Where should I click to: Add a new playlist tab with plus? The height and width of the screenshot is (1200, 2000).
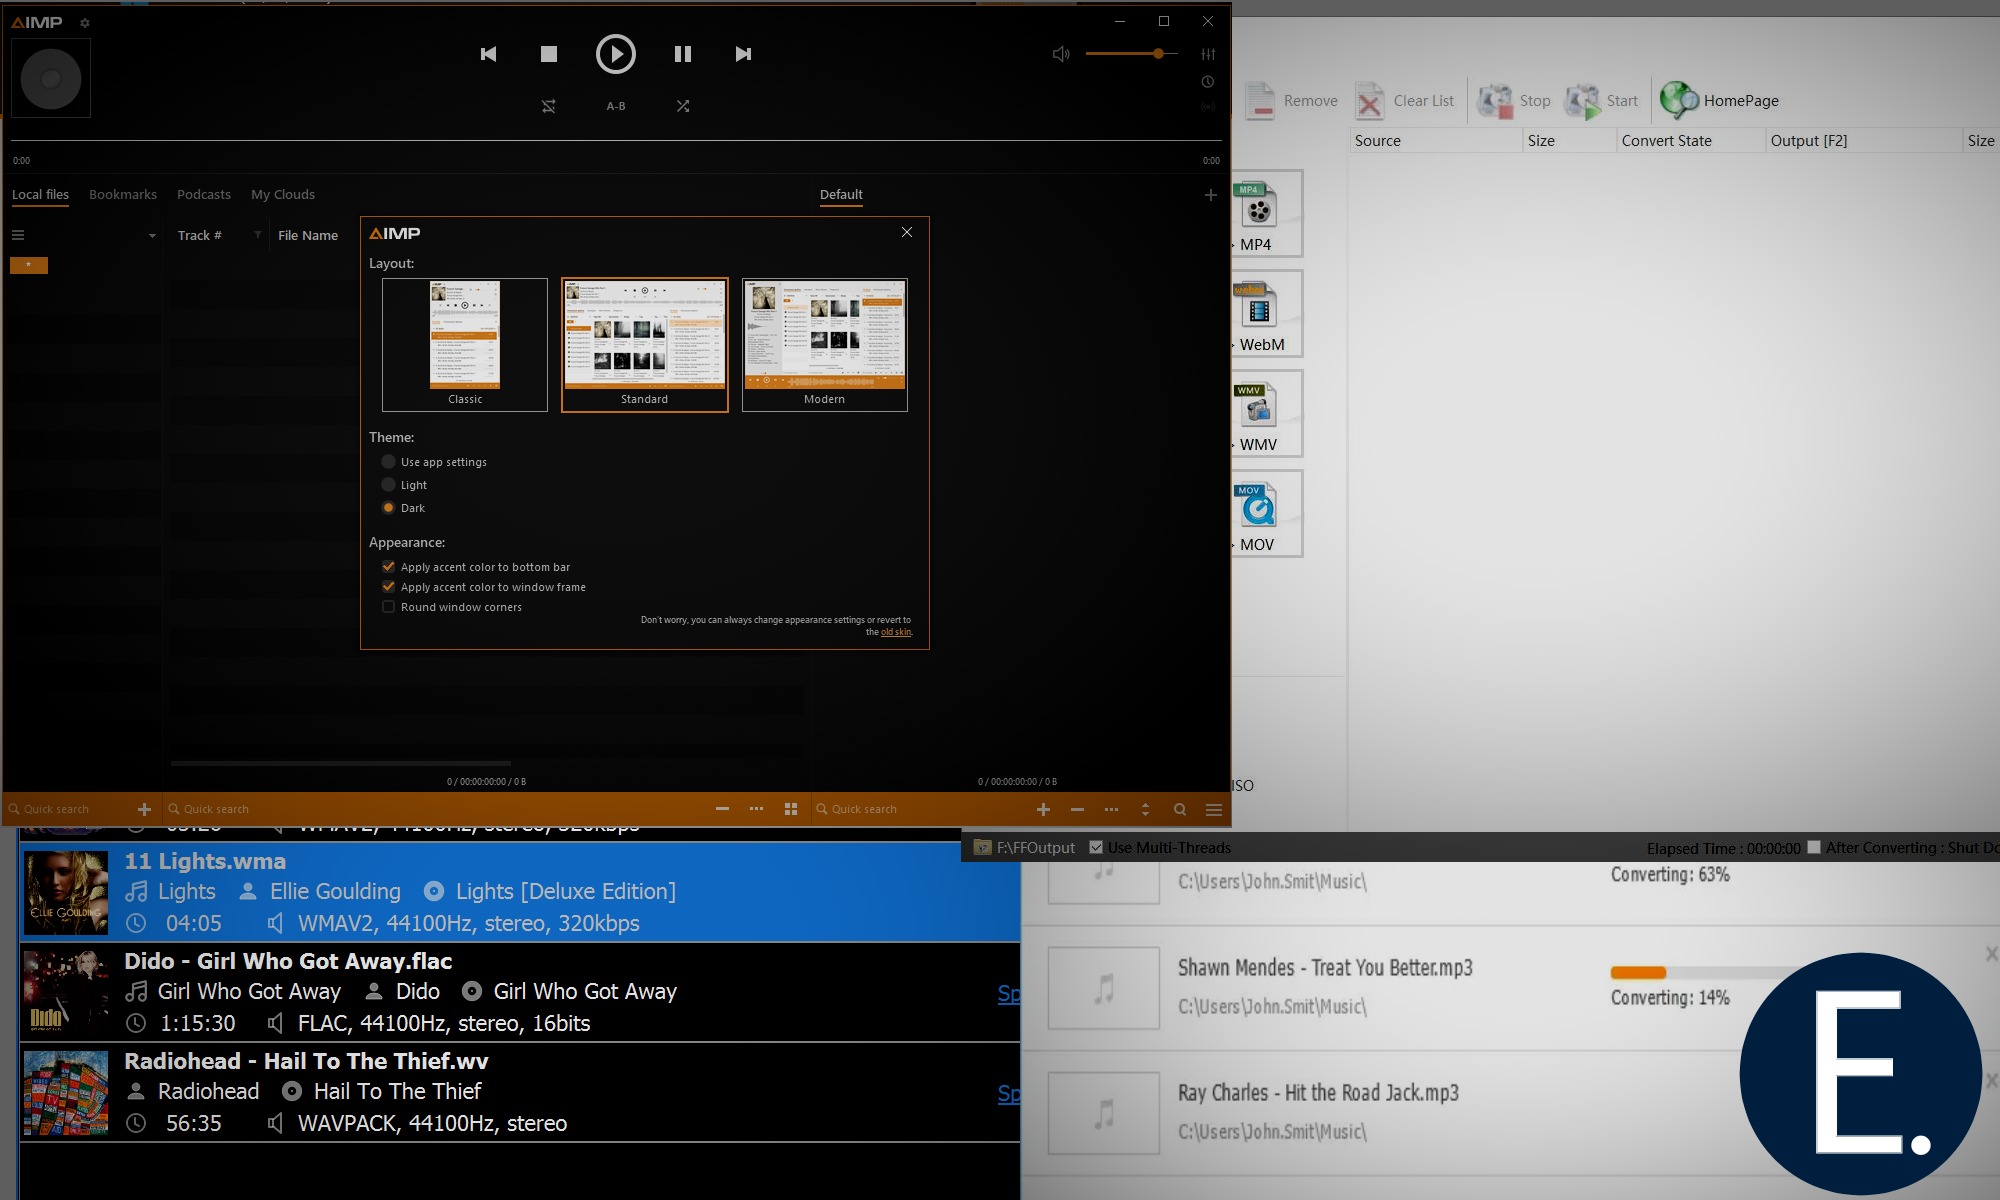[x=1211, y=195]
